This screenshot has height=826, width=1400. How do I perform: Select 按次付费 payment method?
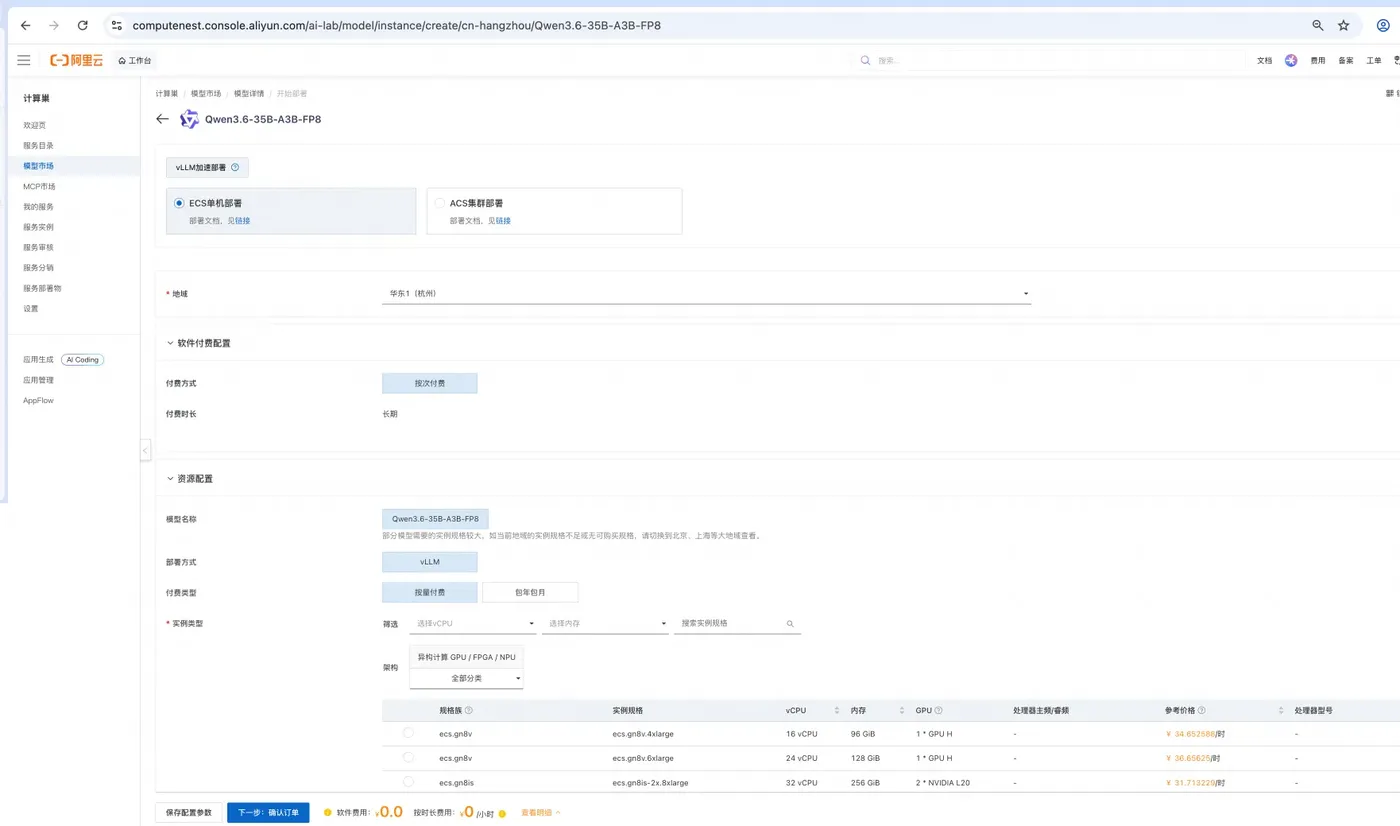click(430, 383)
